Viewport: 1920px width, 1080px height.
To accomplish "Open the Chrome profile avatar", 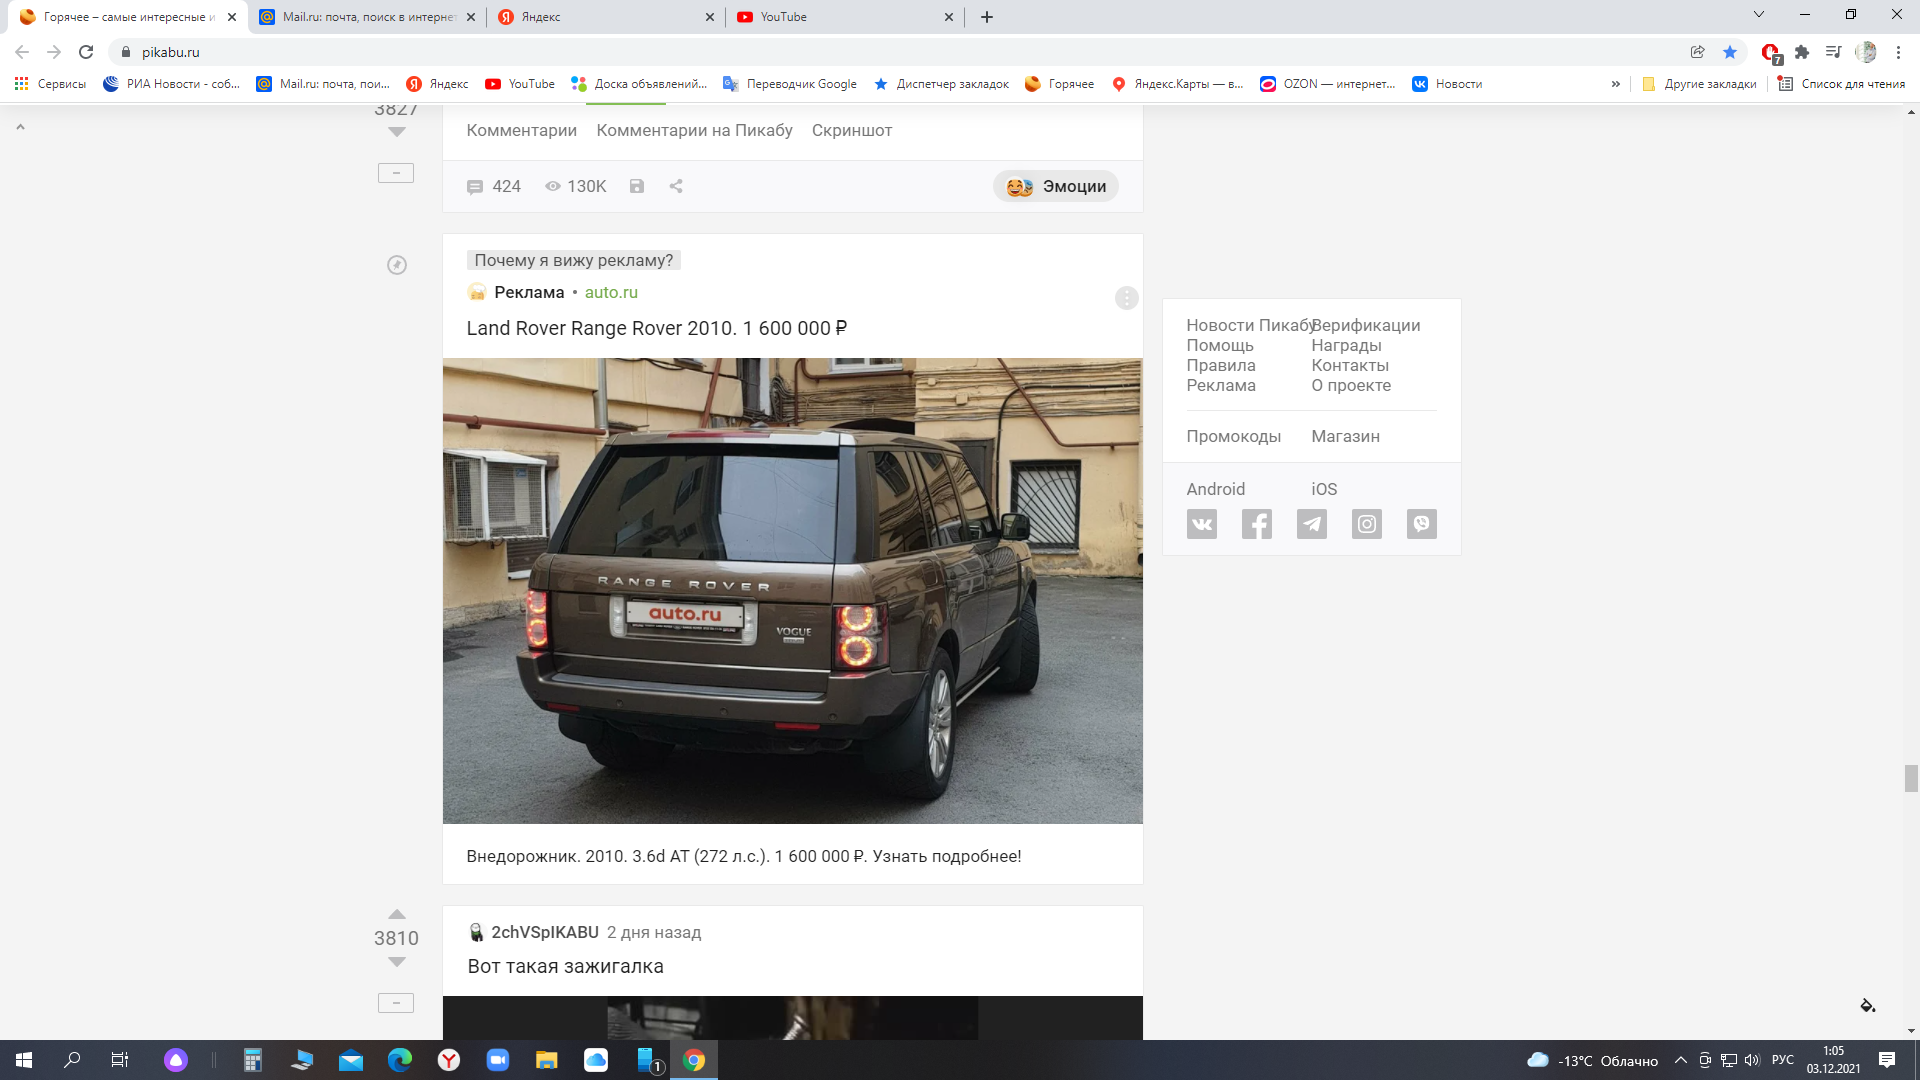I will click(x=1866, y=52).
